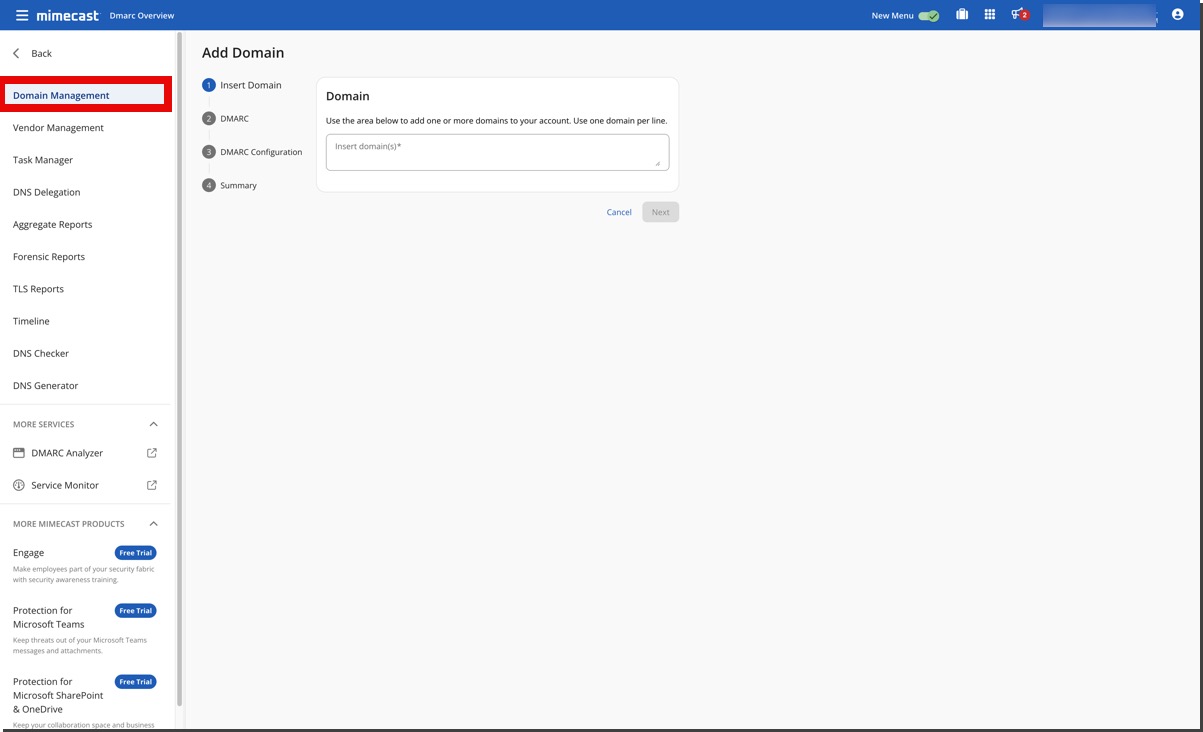Click the Next button
The height and width of the screenshot is (732, 1203).
click(x=661, y=212)
